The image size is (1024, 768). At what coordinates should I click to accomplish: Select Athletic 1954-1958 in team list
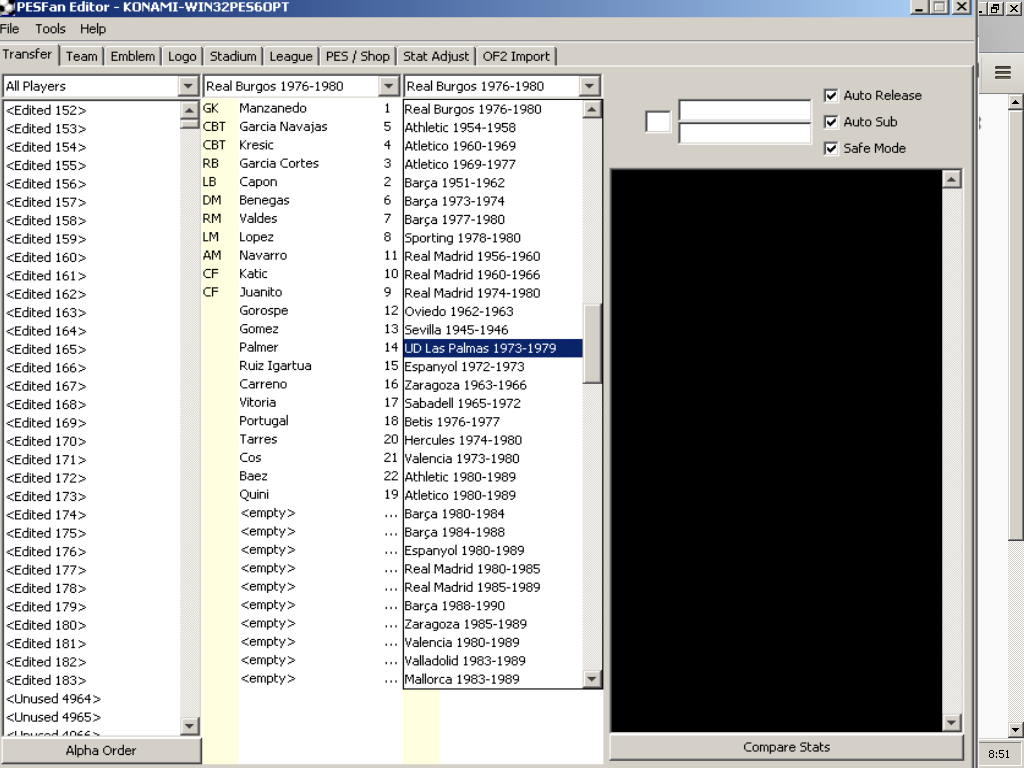492,127
